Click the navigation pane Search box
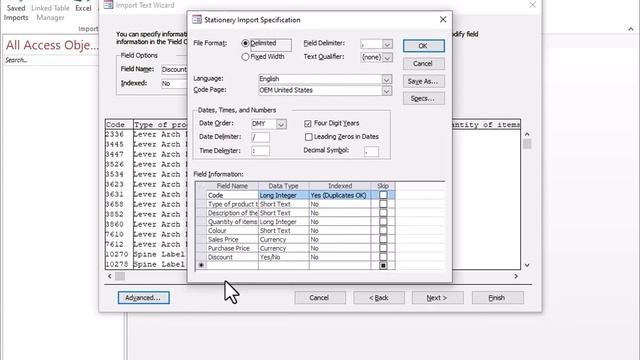Viewport: 640px width, 360px height. pyautogui.click(x=51, y=60)
